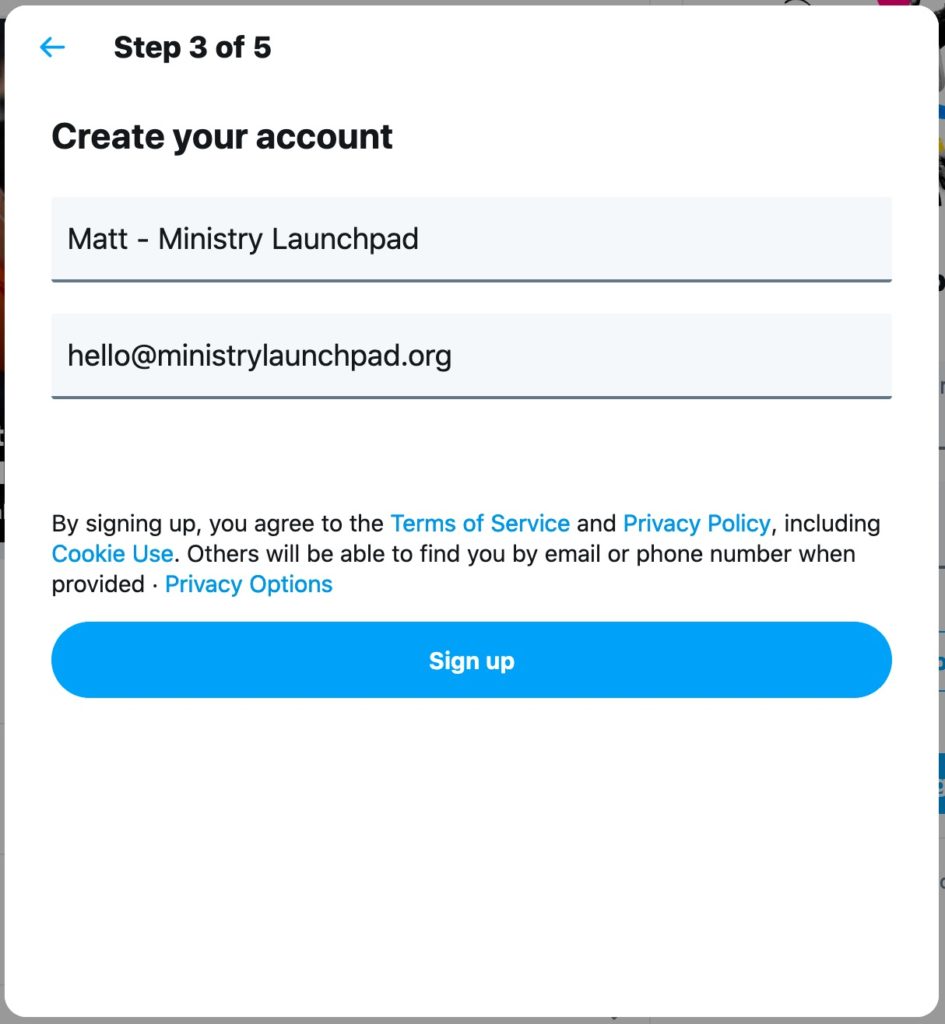Open the Privacy Options link
945x1024 pixels.
coord(249,584)
